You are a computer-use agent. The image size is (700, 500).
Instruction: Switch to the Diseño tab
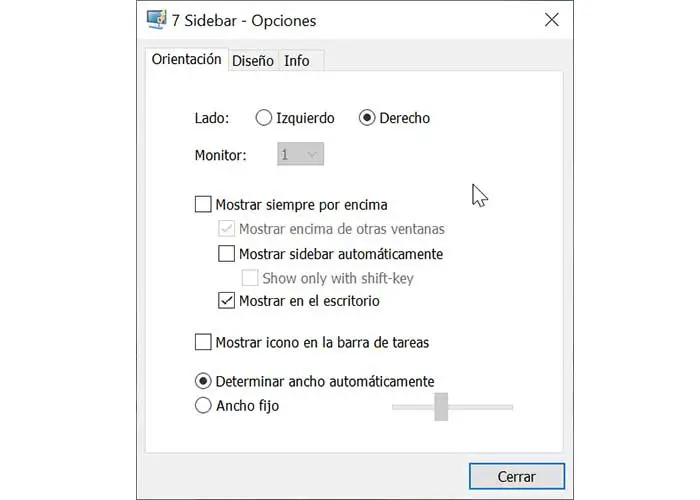252,61
